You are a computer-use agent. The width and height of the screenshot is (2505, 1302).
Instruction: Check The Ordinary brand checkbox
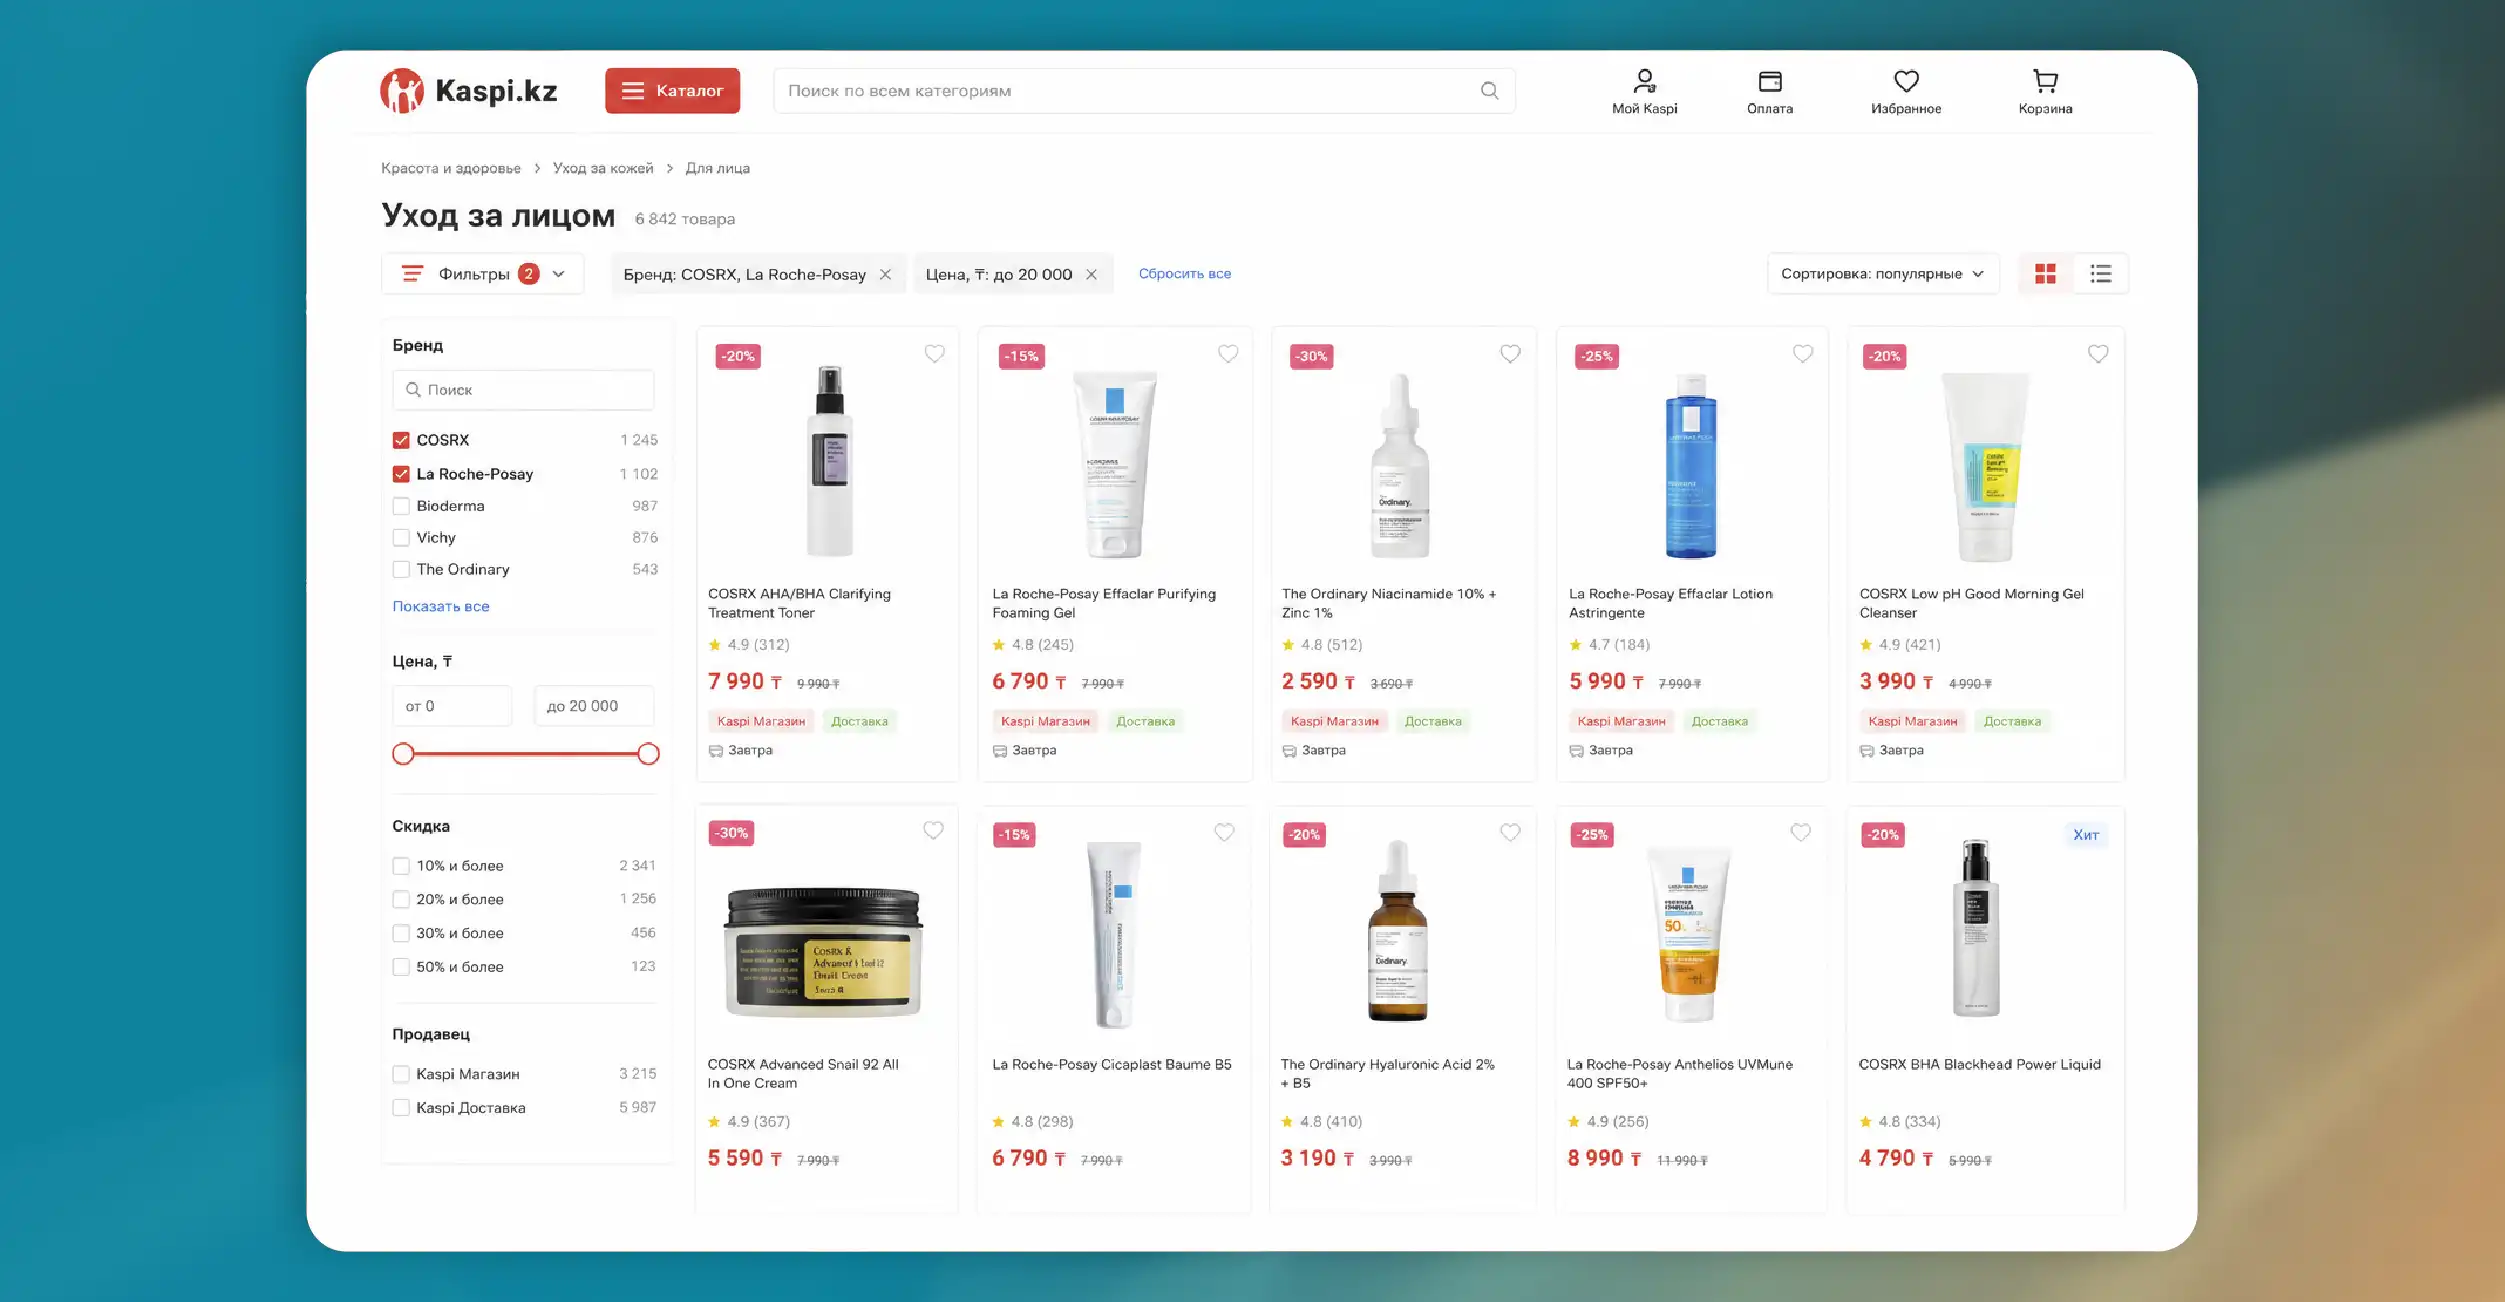[401, 570]
